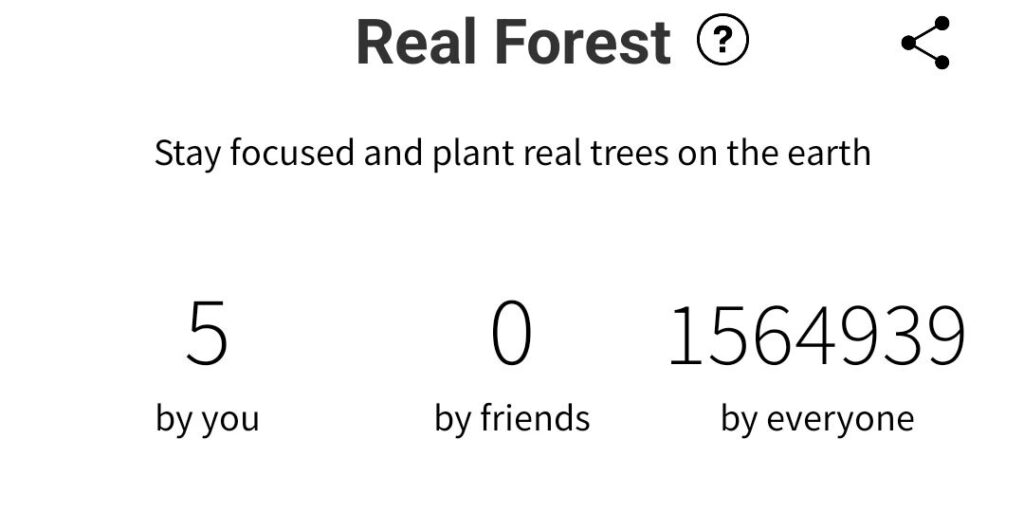Screen dimensions: 1024x512
Task: Select the 'Stay focused and plant real trees' subtitle
Action: 513,154
